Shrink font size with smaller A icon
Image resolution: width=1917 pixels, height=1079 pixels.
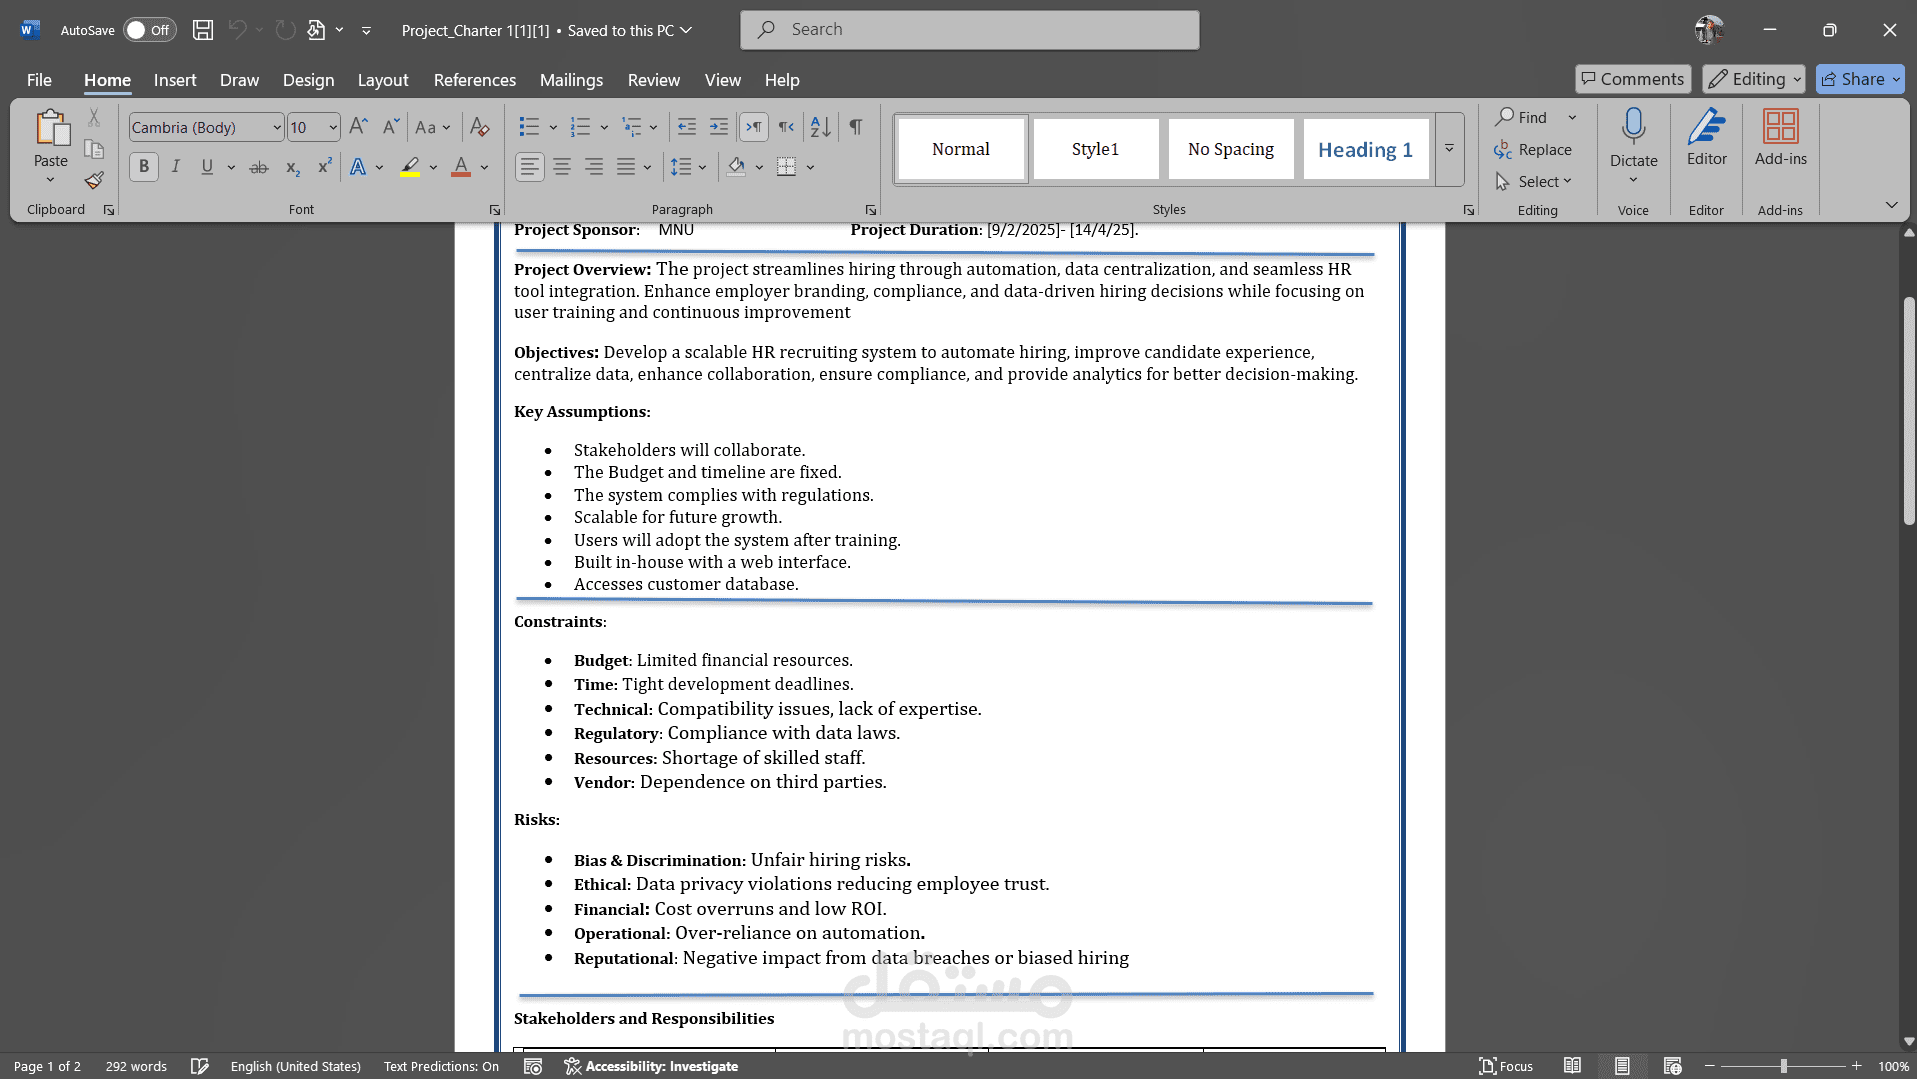(391, 127)
